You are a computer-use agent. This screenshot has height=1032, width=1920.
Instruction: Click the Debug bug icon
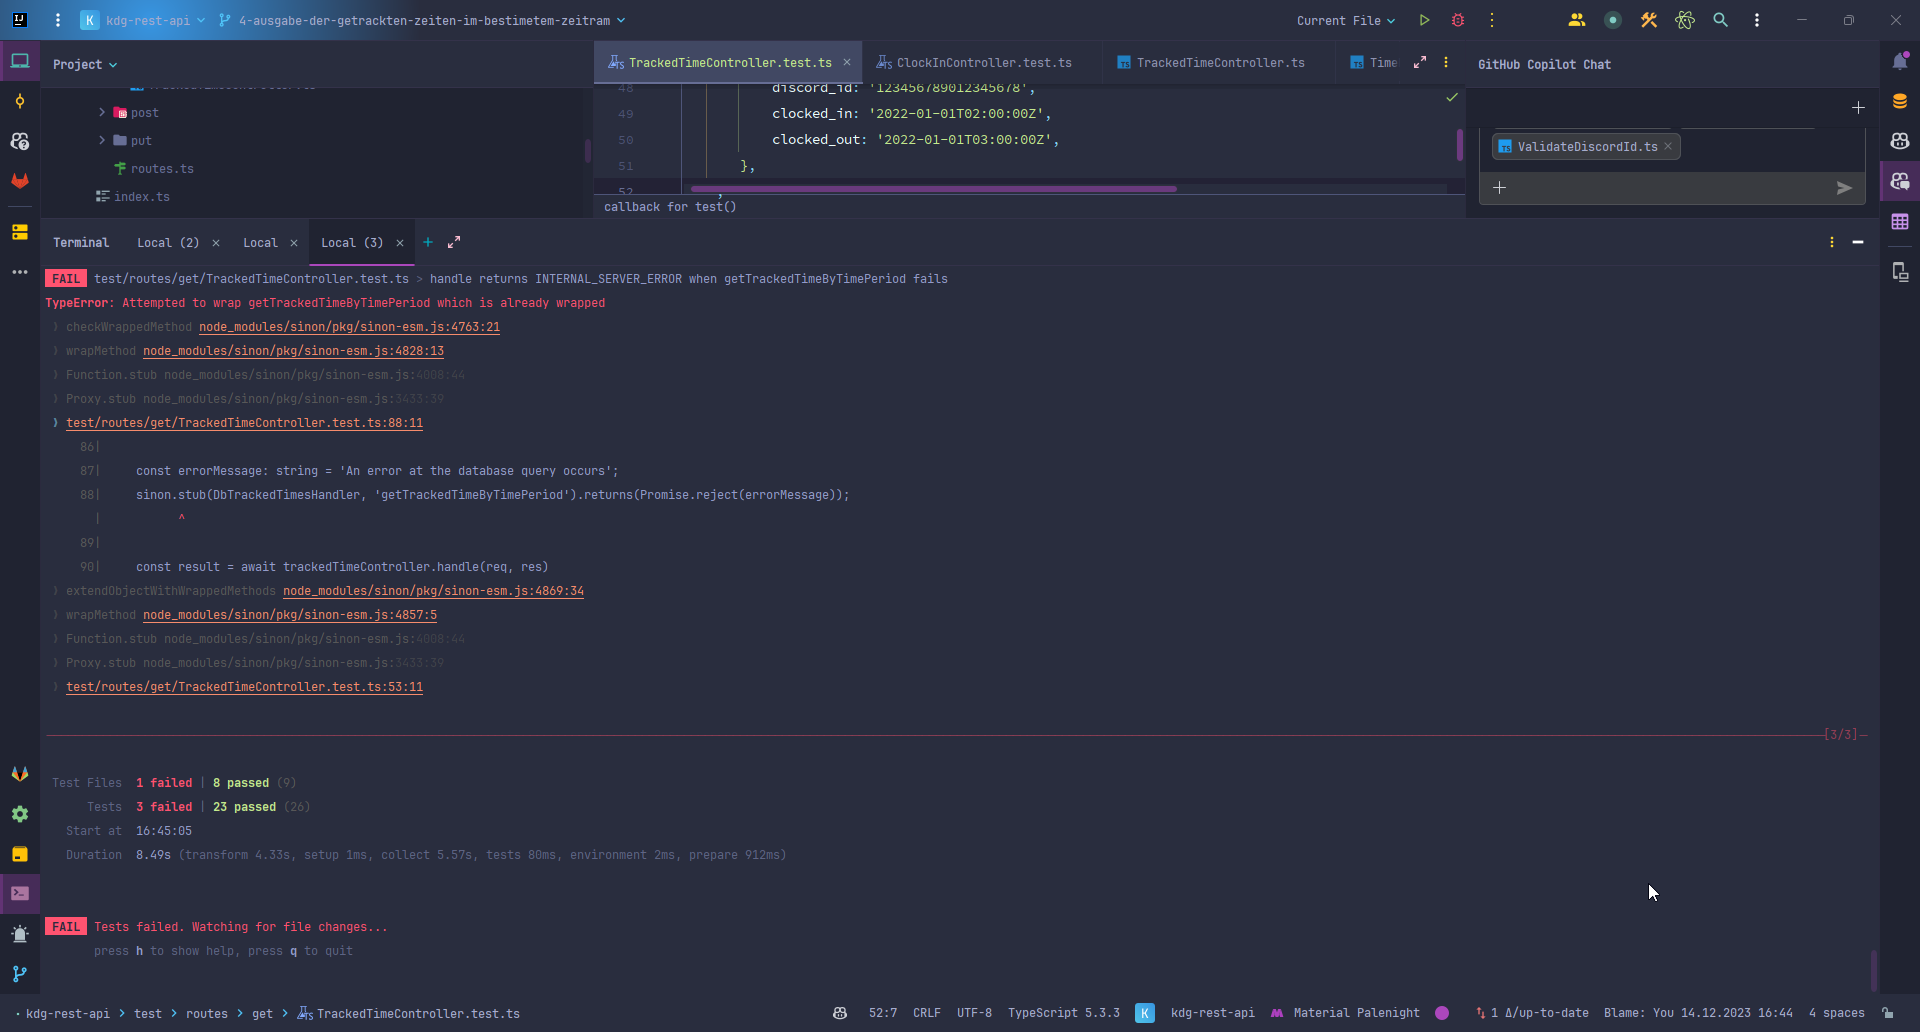(1458, 20)
